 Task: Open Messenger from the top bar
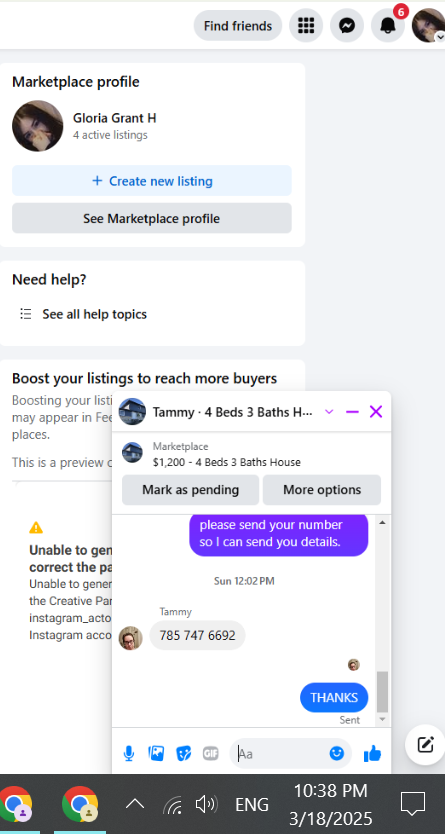tap(347, 26)
